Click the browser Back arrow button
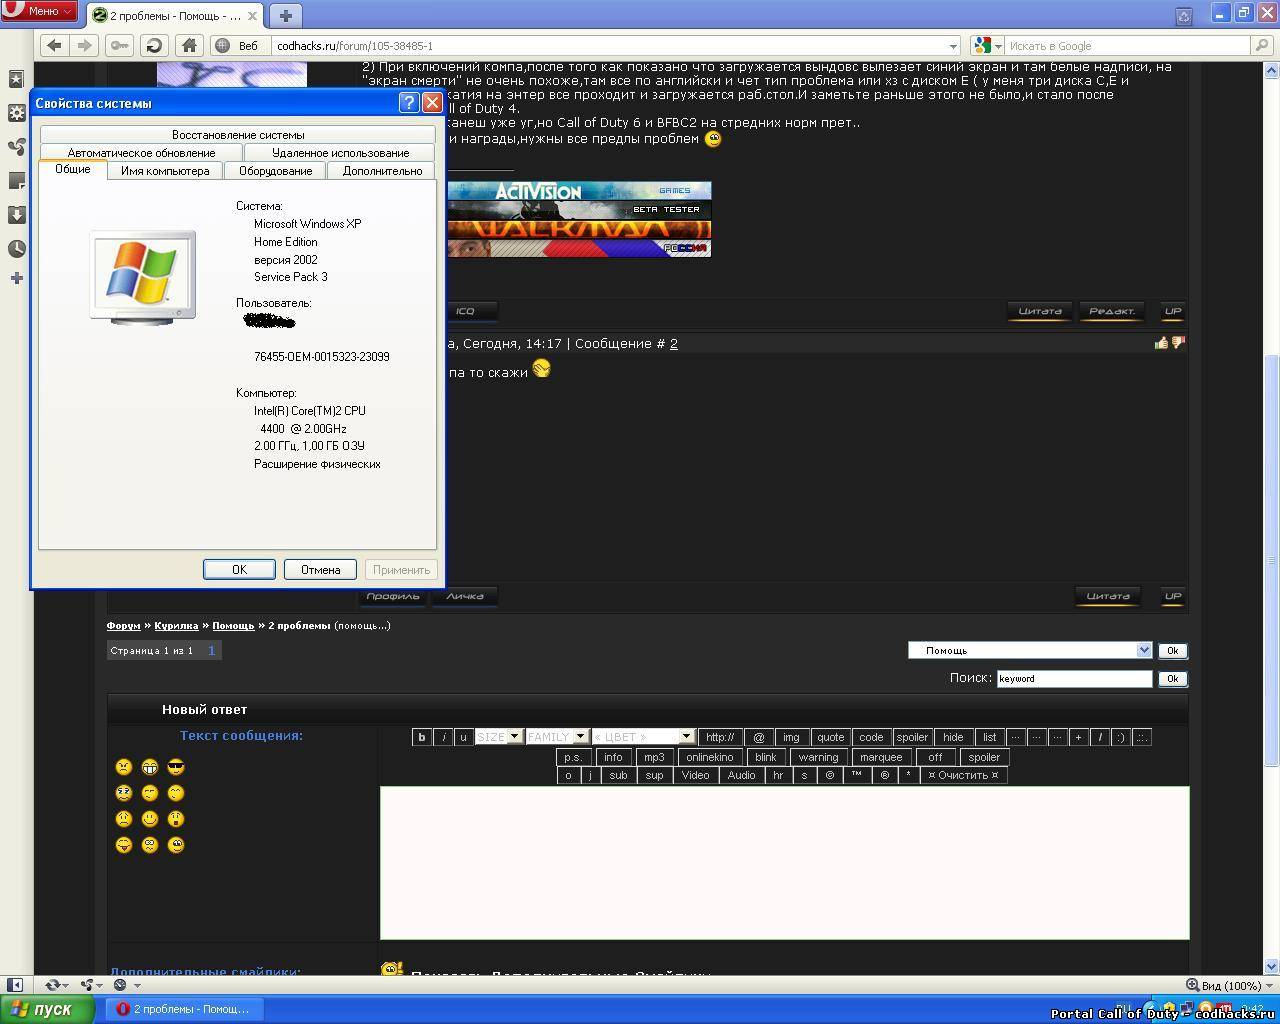The height and width of the screenshot is (1024, 1280). tap(55, 45)
